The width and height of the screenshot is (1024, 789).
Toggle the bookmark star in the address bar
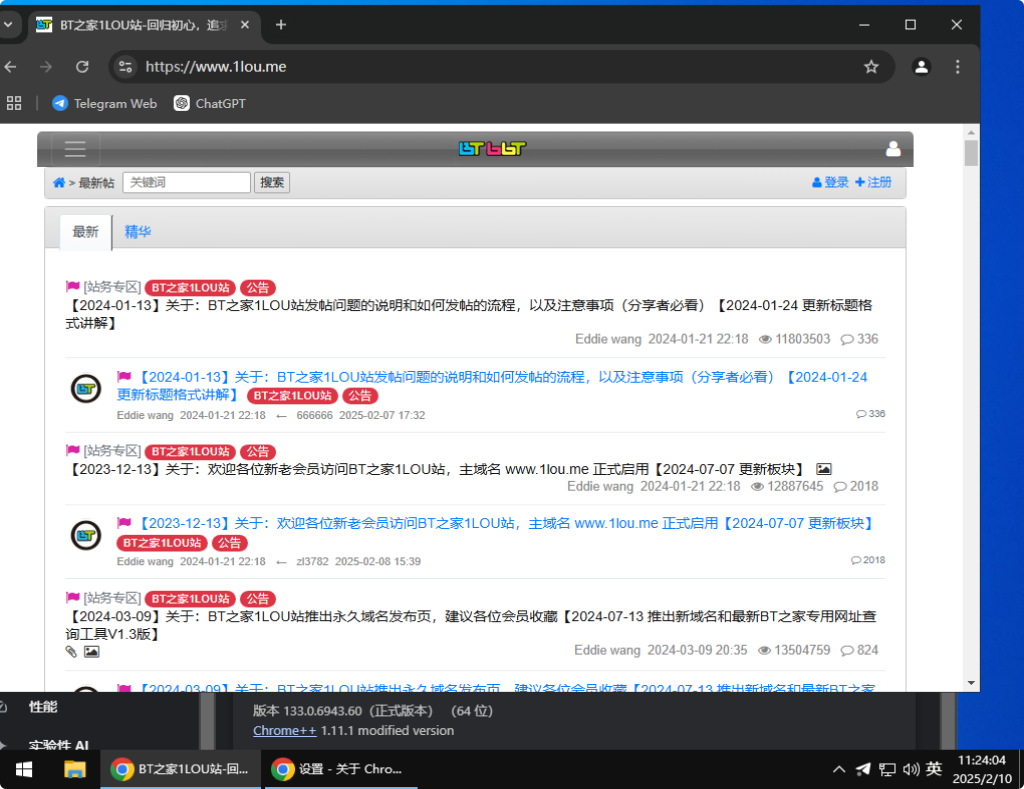(871, 66)
